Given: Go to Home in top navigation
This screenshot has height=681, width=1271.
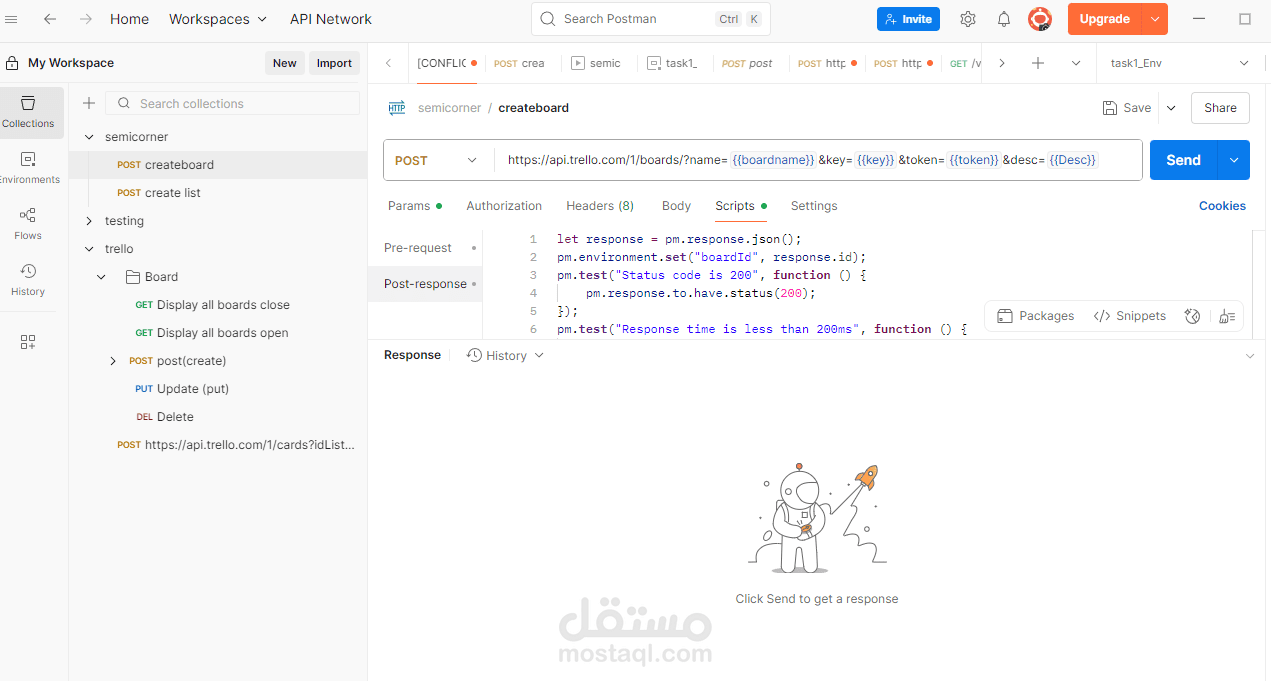Looking at the screenshot, I should tap(130, 19).
